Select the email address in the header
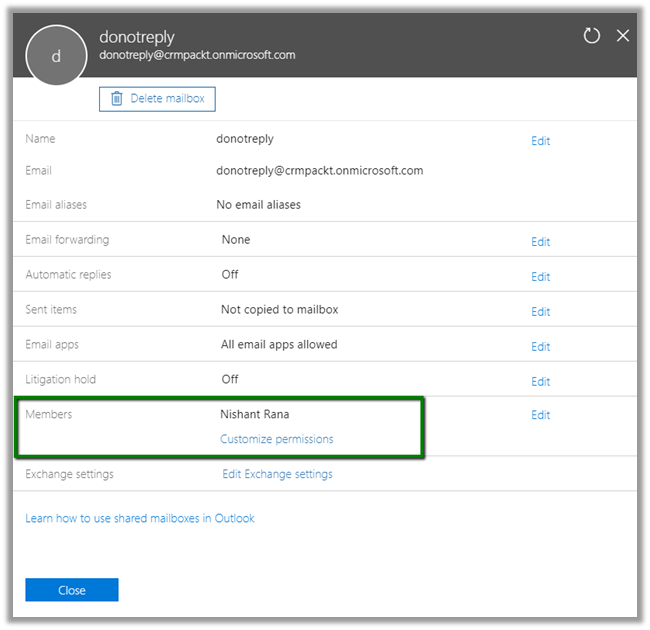This screenshot has height=630, width=650. tap(197, 55)
